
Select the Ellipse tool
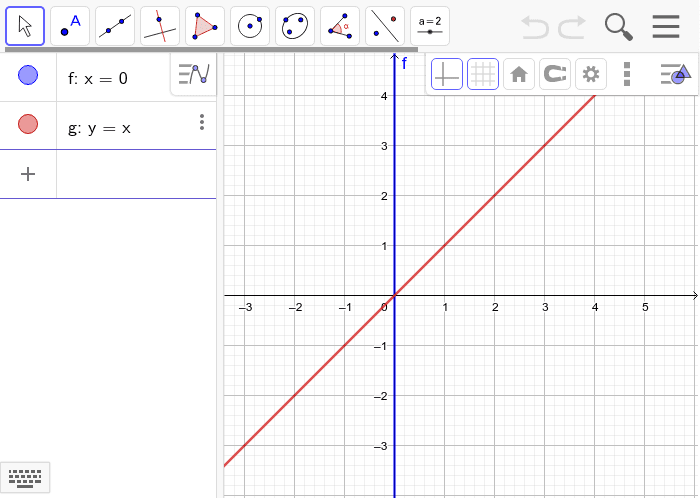pyautogui.click(x=295, y=26)
